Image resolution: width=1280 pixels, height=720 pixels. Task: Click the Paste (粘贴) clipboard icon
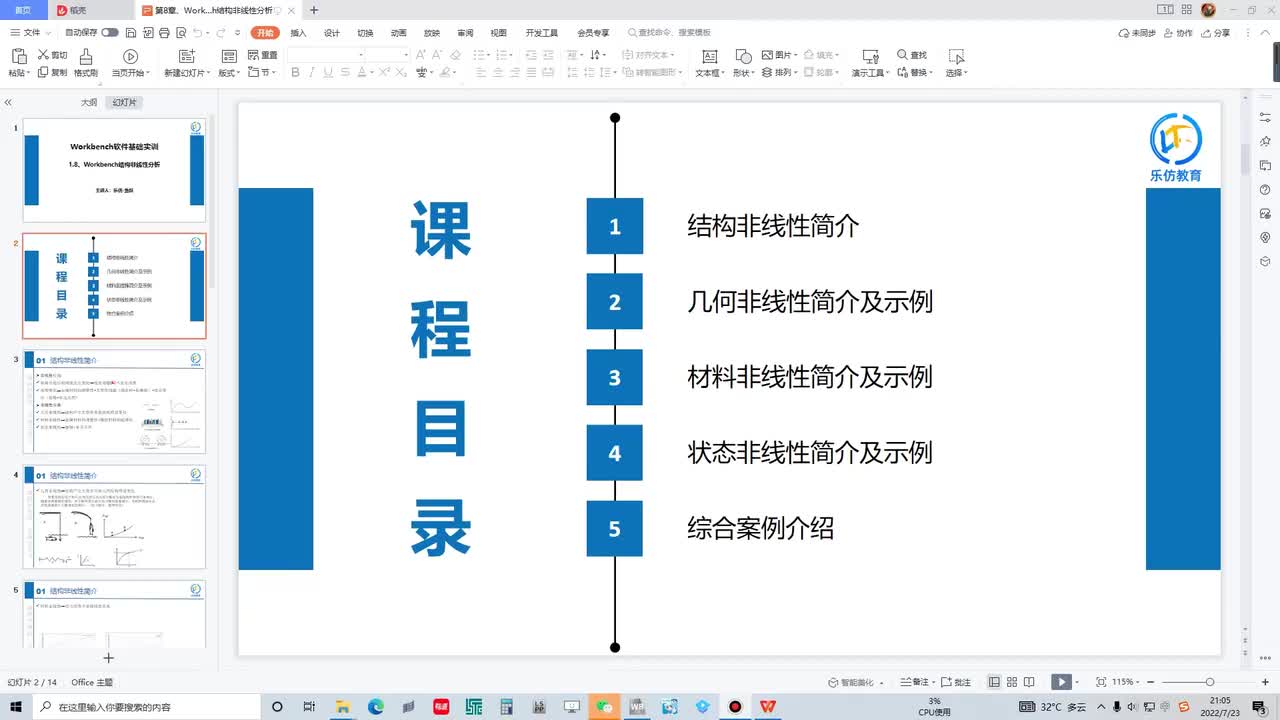pos(19,56)
